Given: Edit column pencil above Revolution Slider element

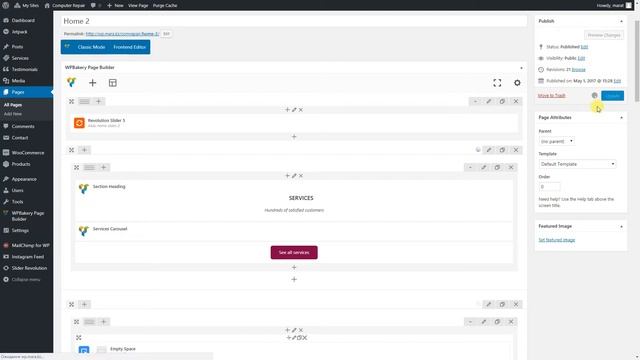Looking at the screenshot, I should pyautogui.click(x=294, y=110).
